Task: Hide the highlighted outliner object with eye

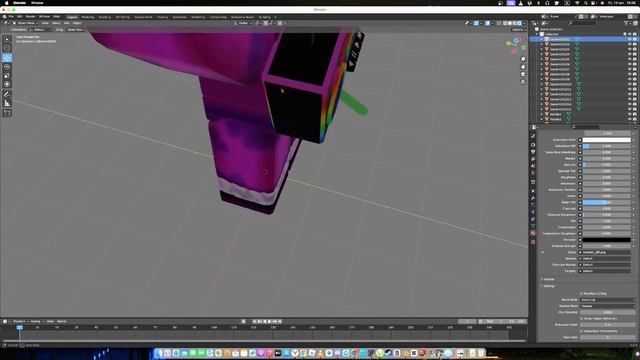Action: tap(629, 39)
